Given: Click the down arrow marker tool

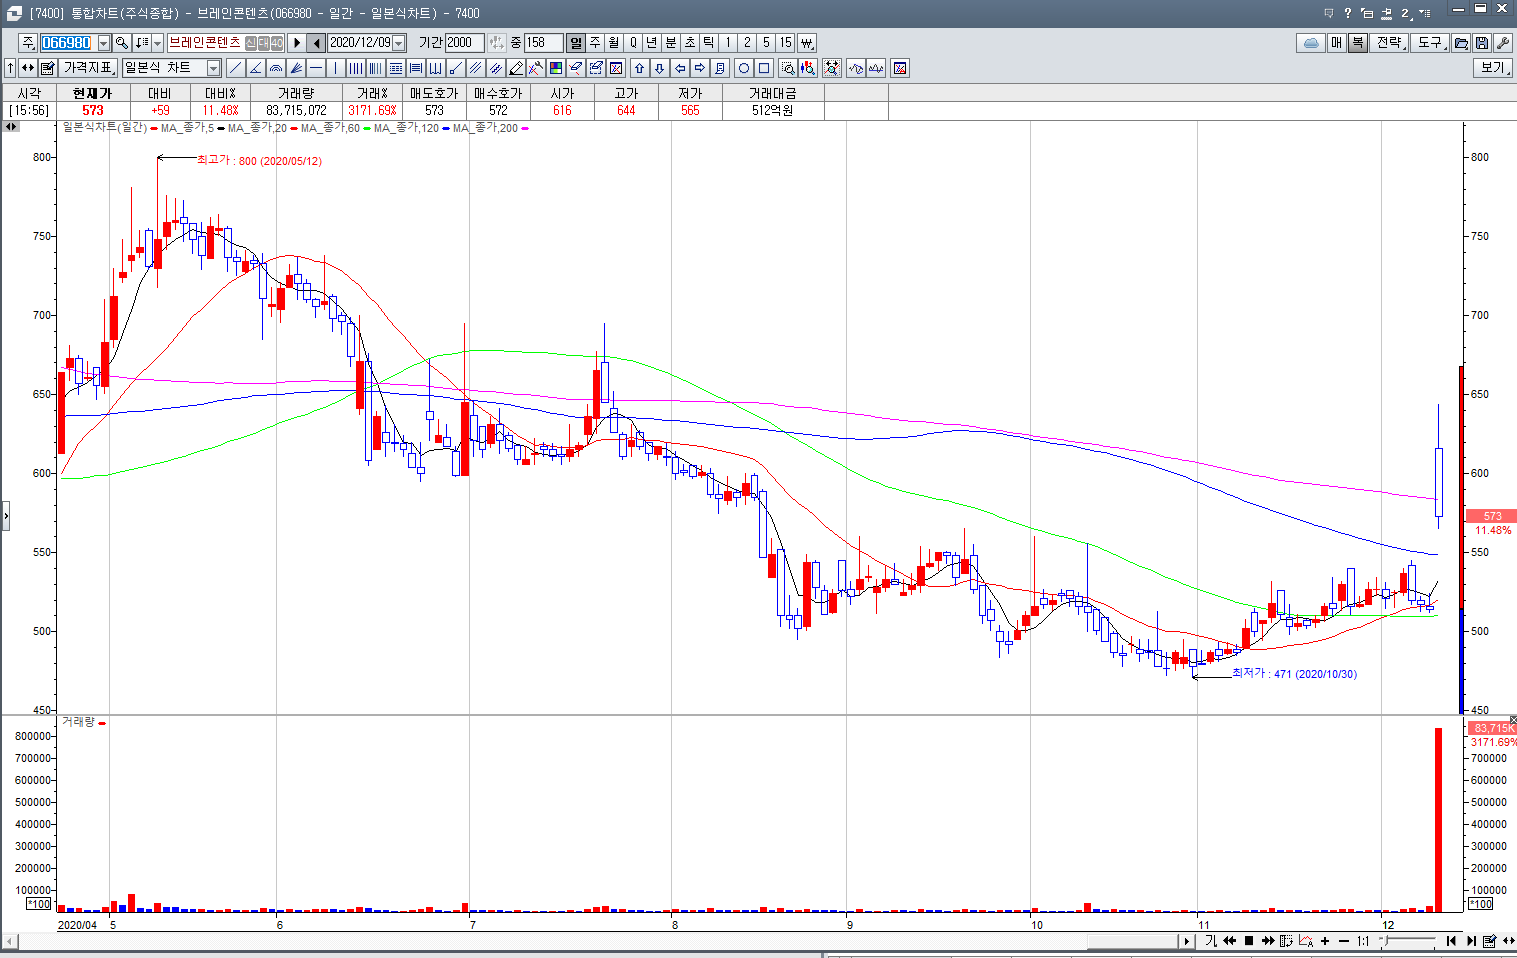Looking at the screenshot, I should click(x=660, y=68).
